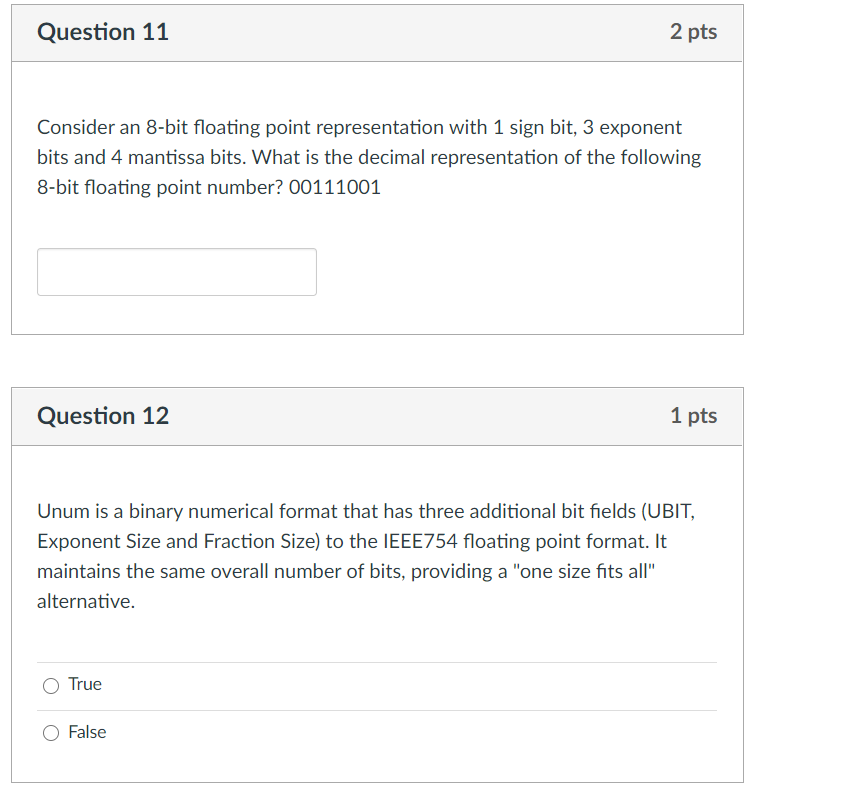The width and height of the screenshot is (842, 800).
Task: Click the Question 12 header
Action: pos(102,416)
